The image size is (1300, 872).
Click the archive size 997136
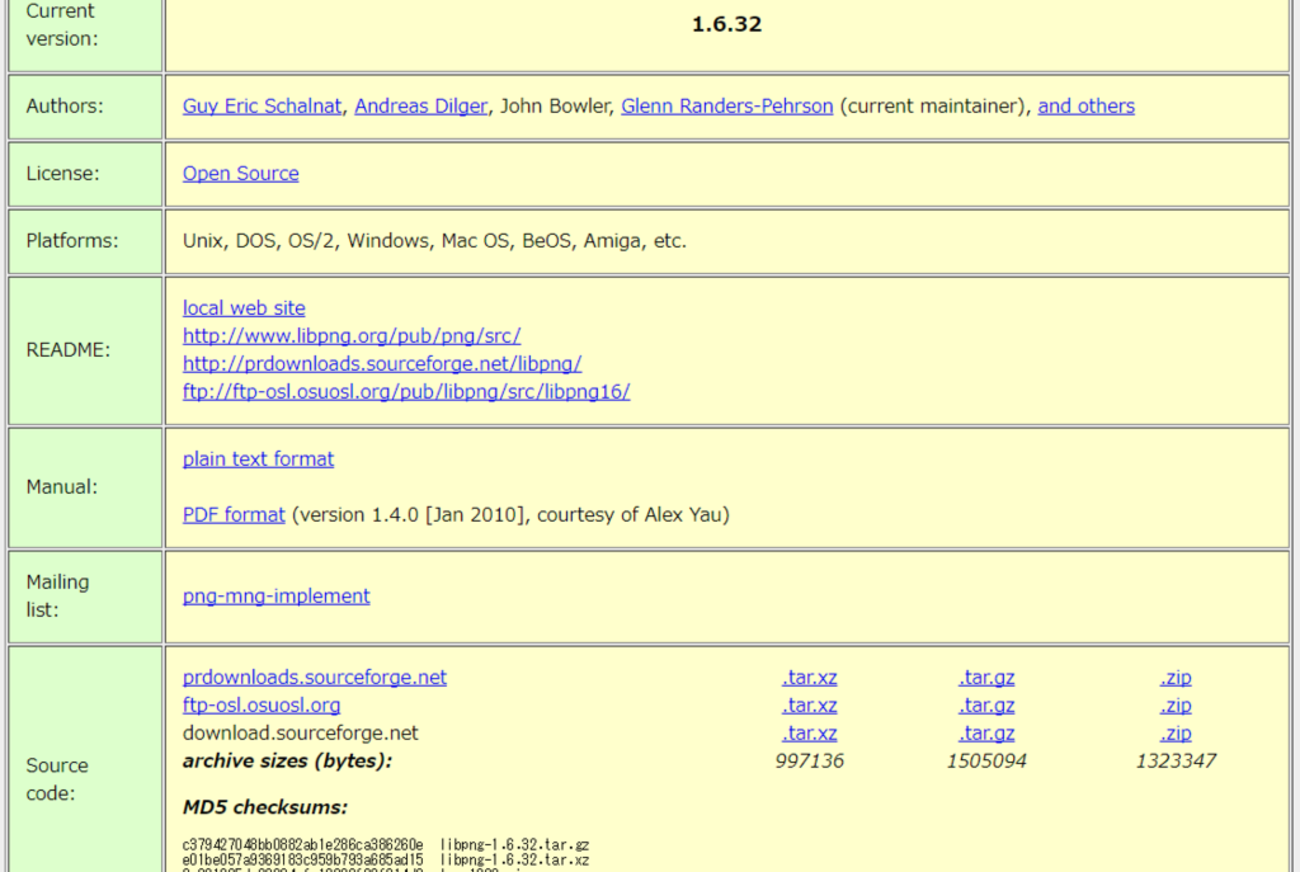coord(809,761)
